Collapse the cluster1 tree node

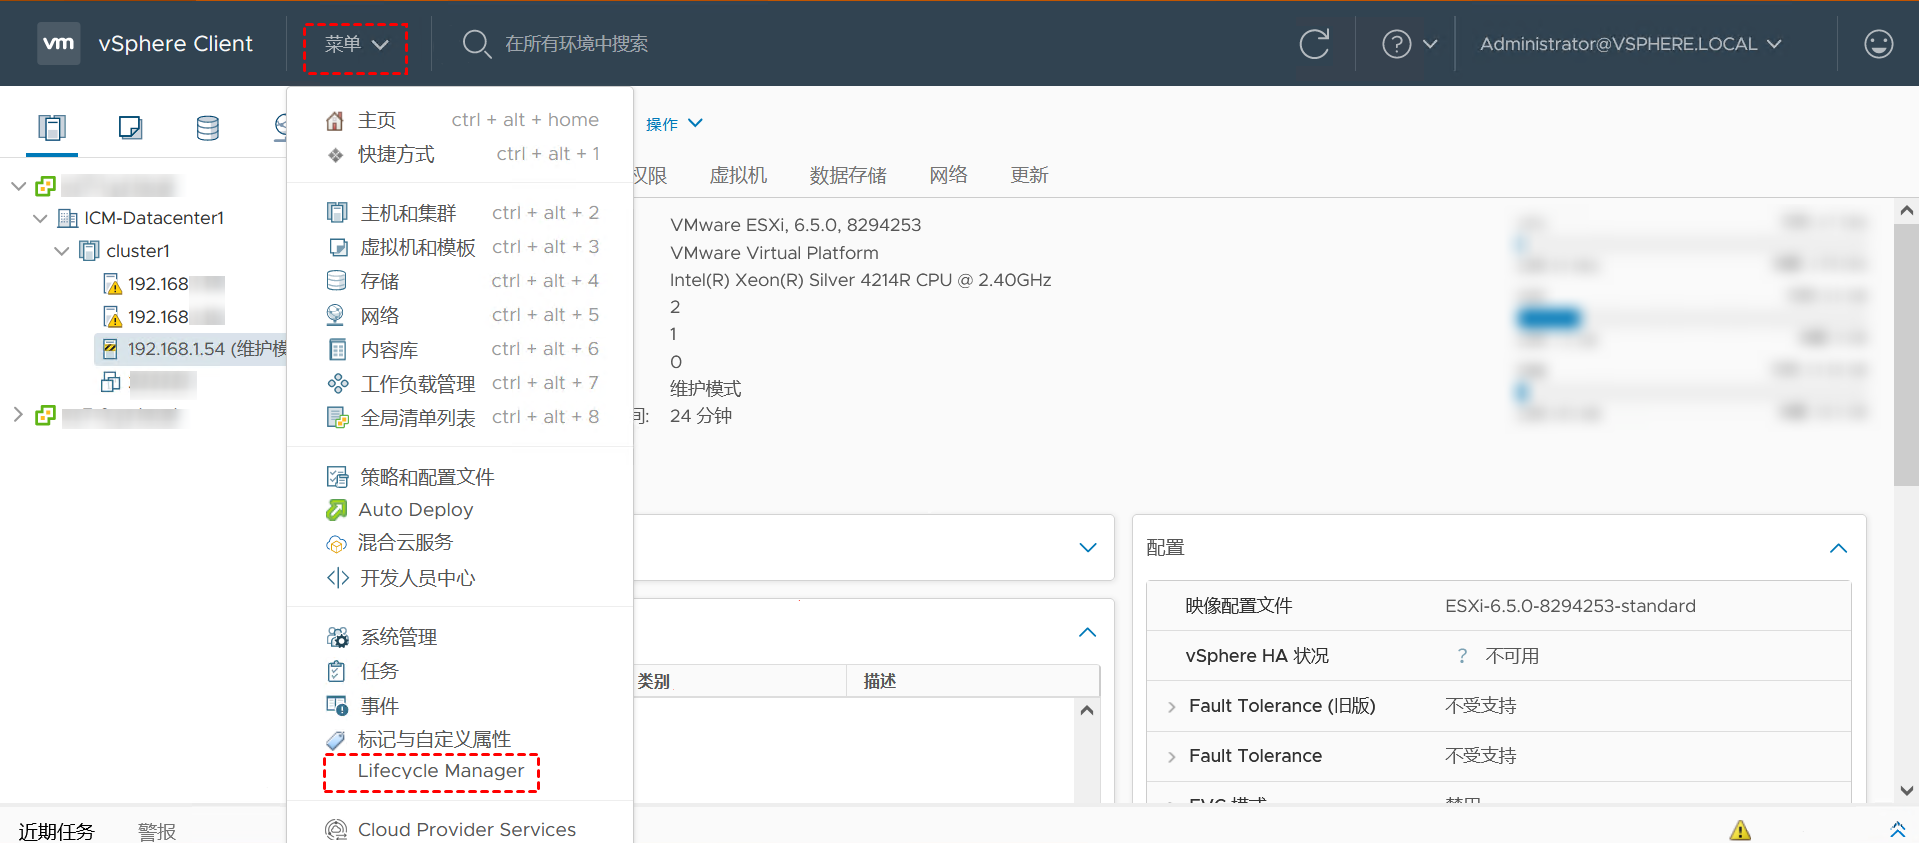[x=62, y=251]
